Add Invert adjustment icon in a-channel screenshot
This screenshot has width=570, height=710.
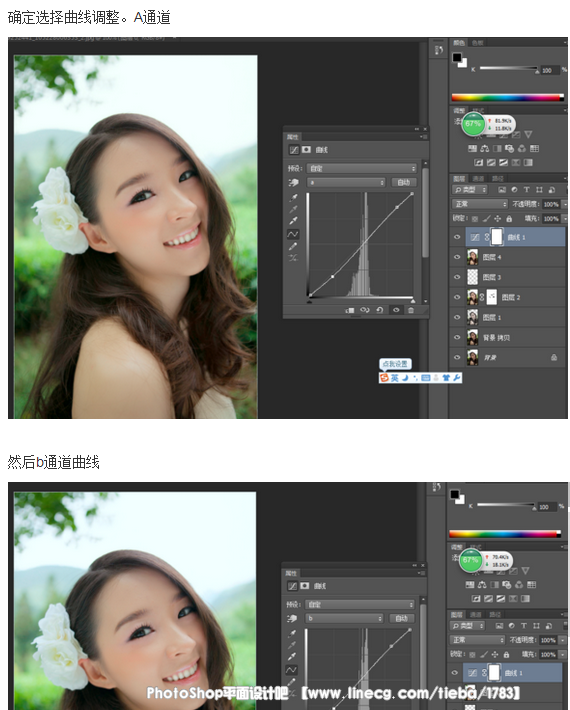479,162
